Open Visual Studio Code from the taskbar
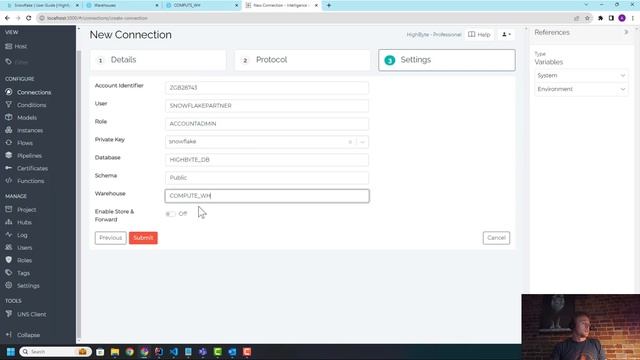 pyautogui.click(x=173, y=351)
